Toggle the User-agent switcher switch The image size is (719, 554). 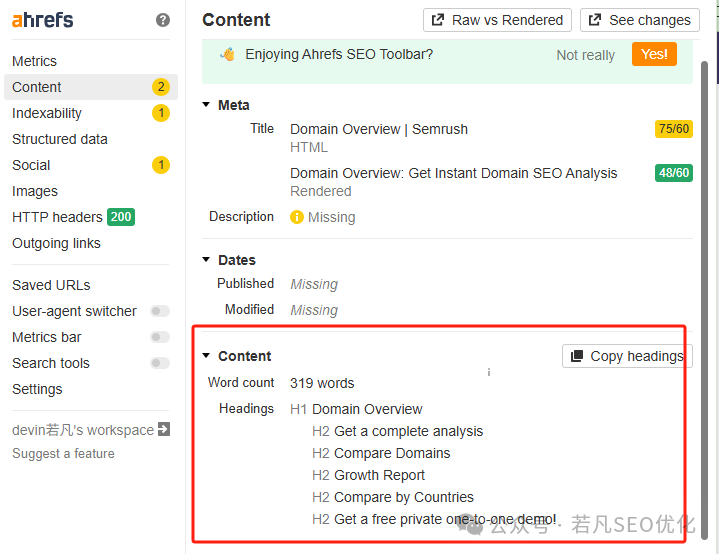160,311
